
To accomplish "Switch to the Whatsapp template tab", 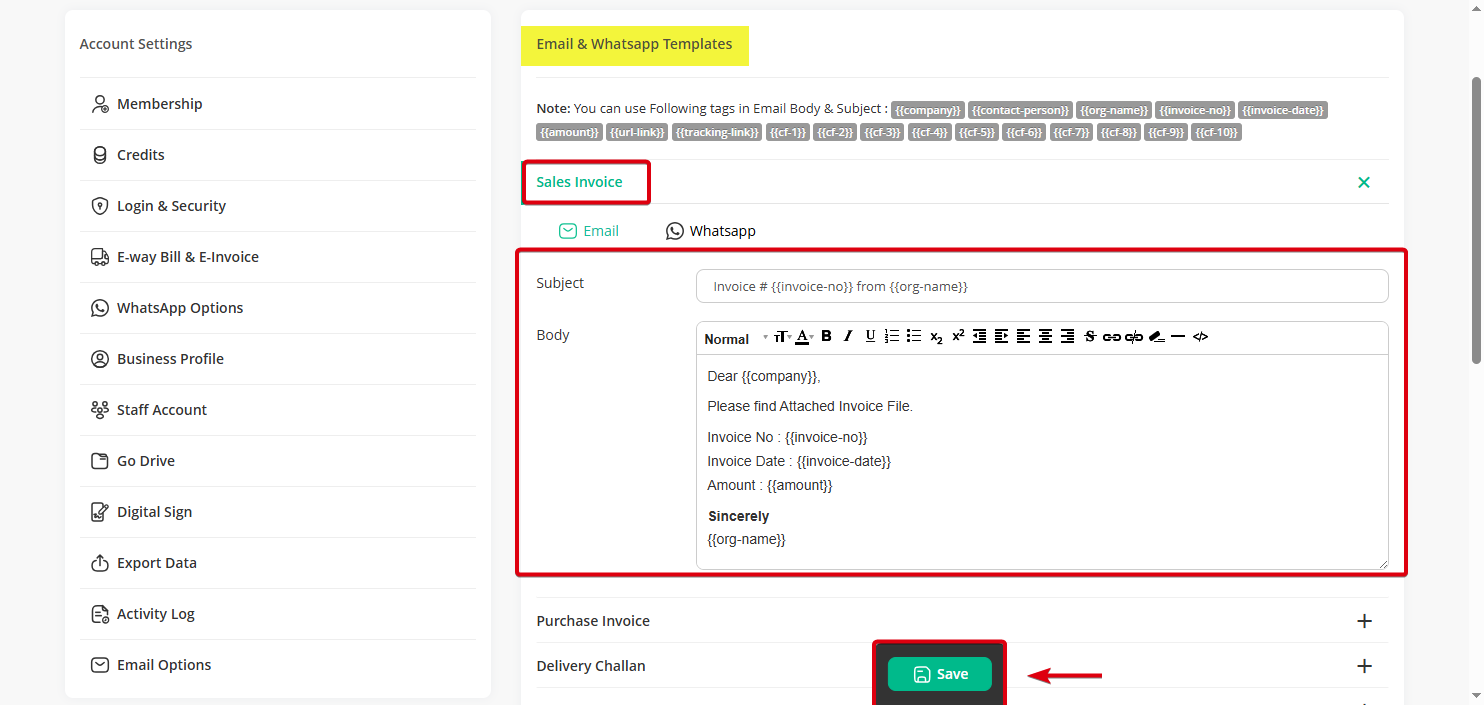I will (711, 231).
